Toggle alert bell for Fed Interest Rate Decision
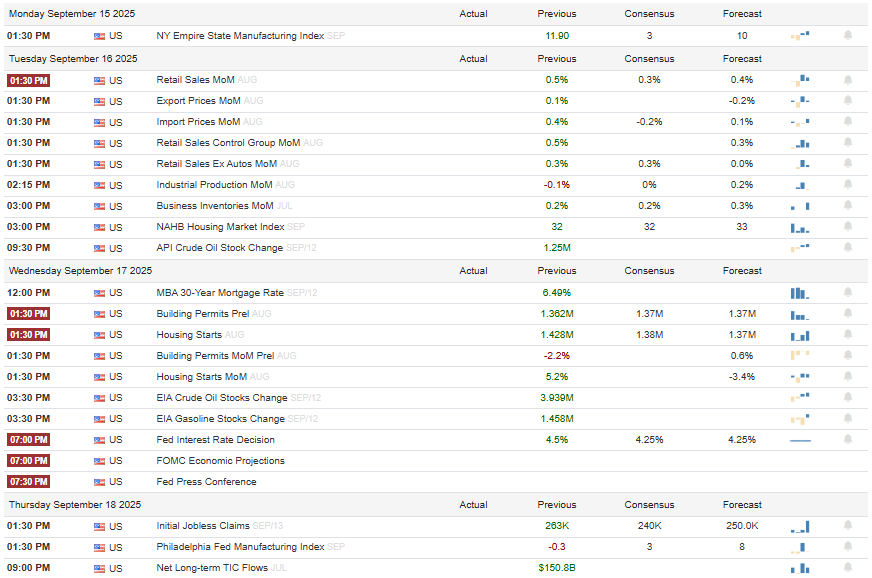Screen dimensions: 872x578 pos(848,439)
